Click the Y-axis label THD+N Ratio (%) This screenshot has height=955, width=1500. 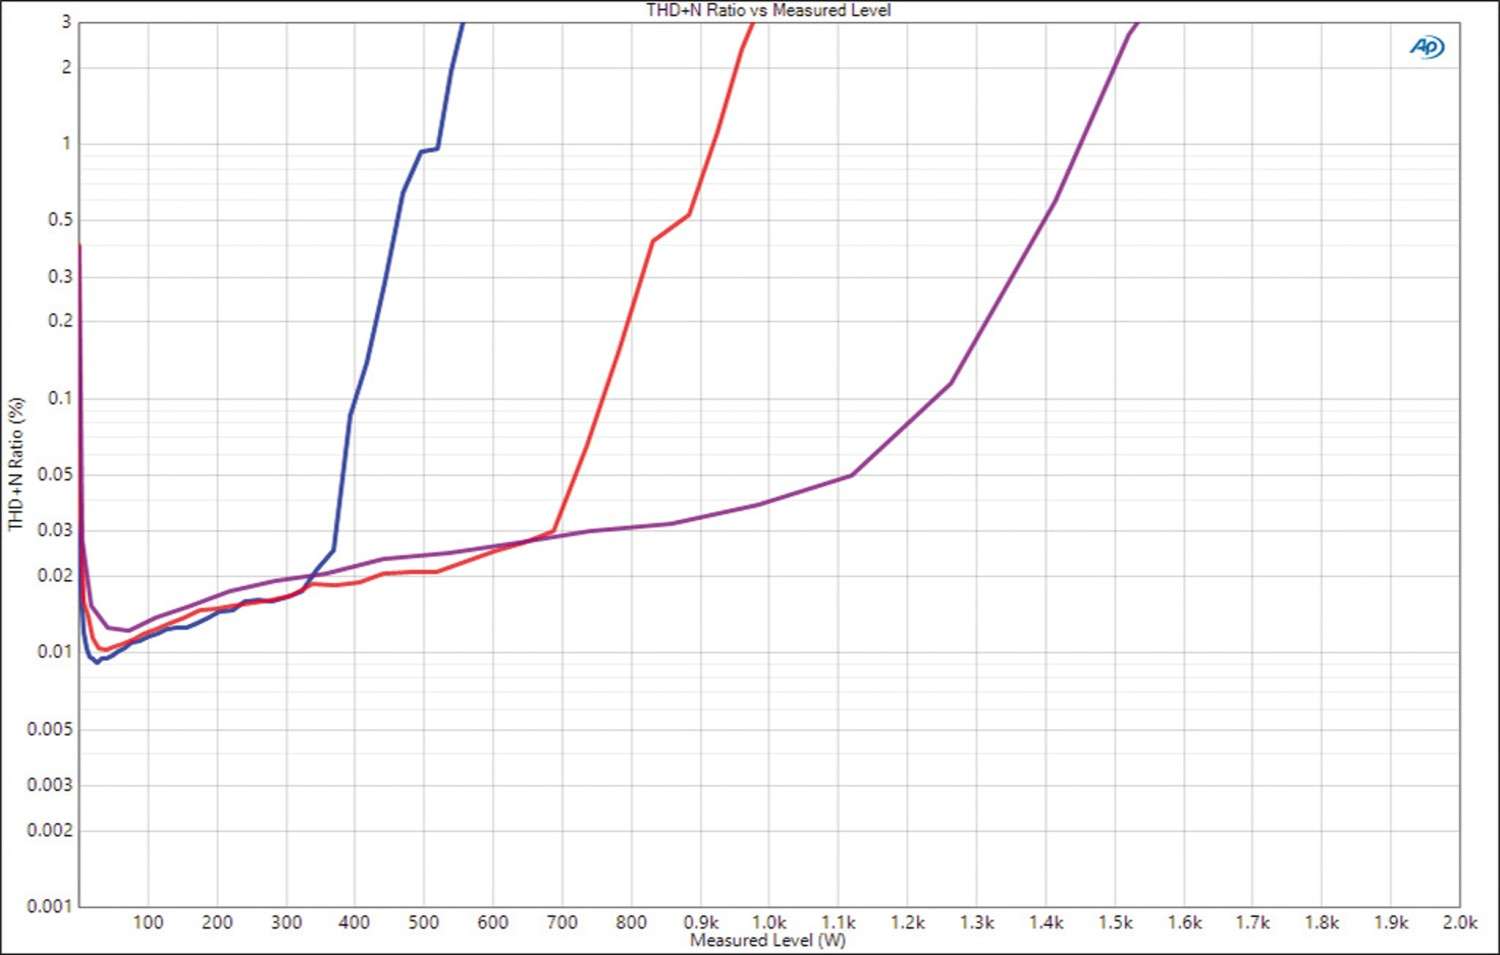(x=15, y=464)
